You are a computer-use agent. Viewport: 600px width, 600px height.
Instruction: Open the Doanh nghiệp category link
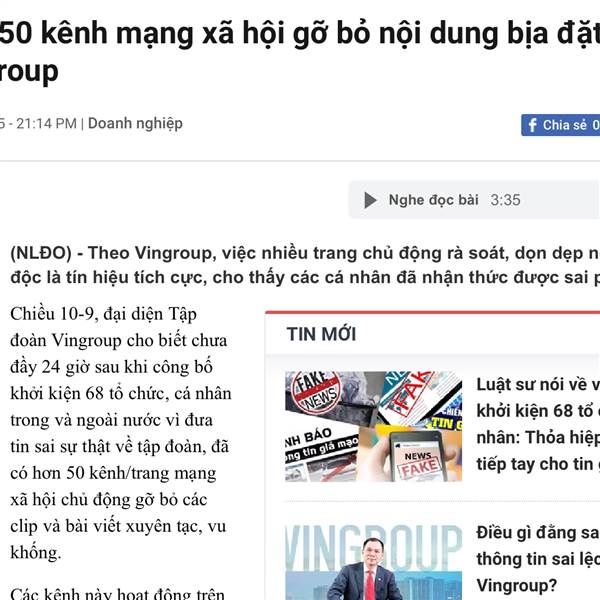tap(135, 124)
